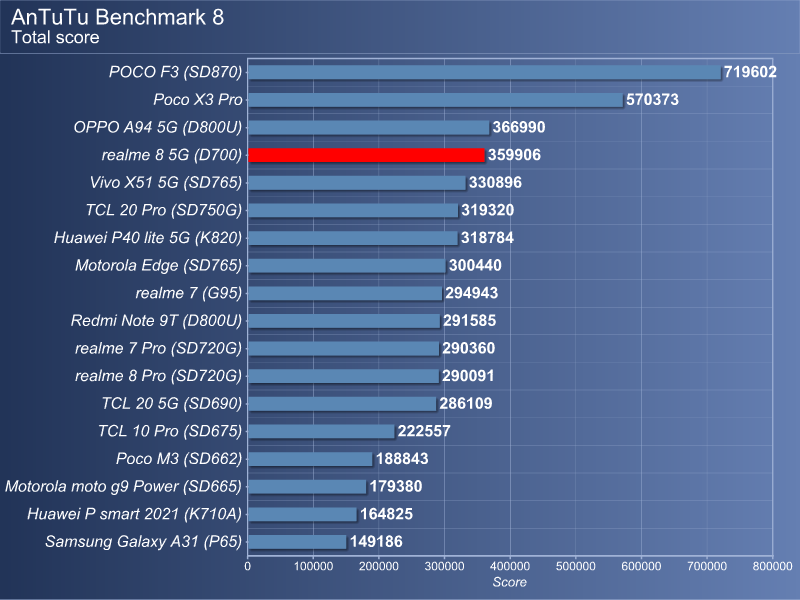Select the "Huawei P40 lite 5G (K820)" label
Image resolution: width=800 pixels, height=600 pixels.
[148, 238]
